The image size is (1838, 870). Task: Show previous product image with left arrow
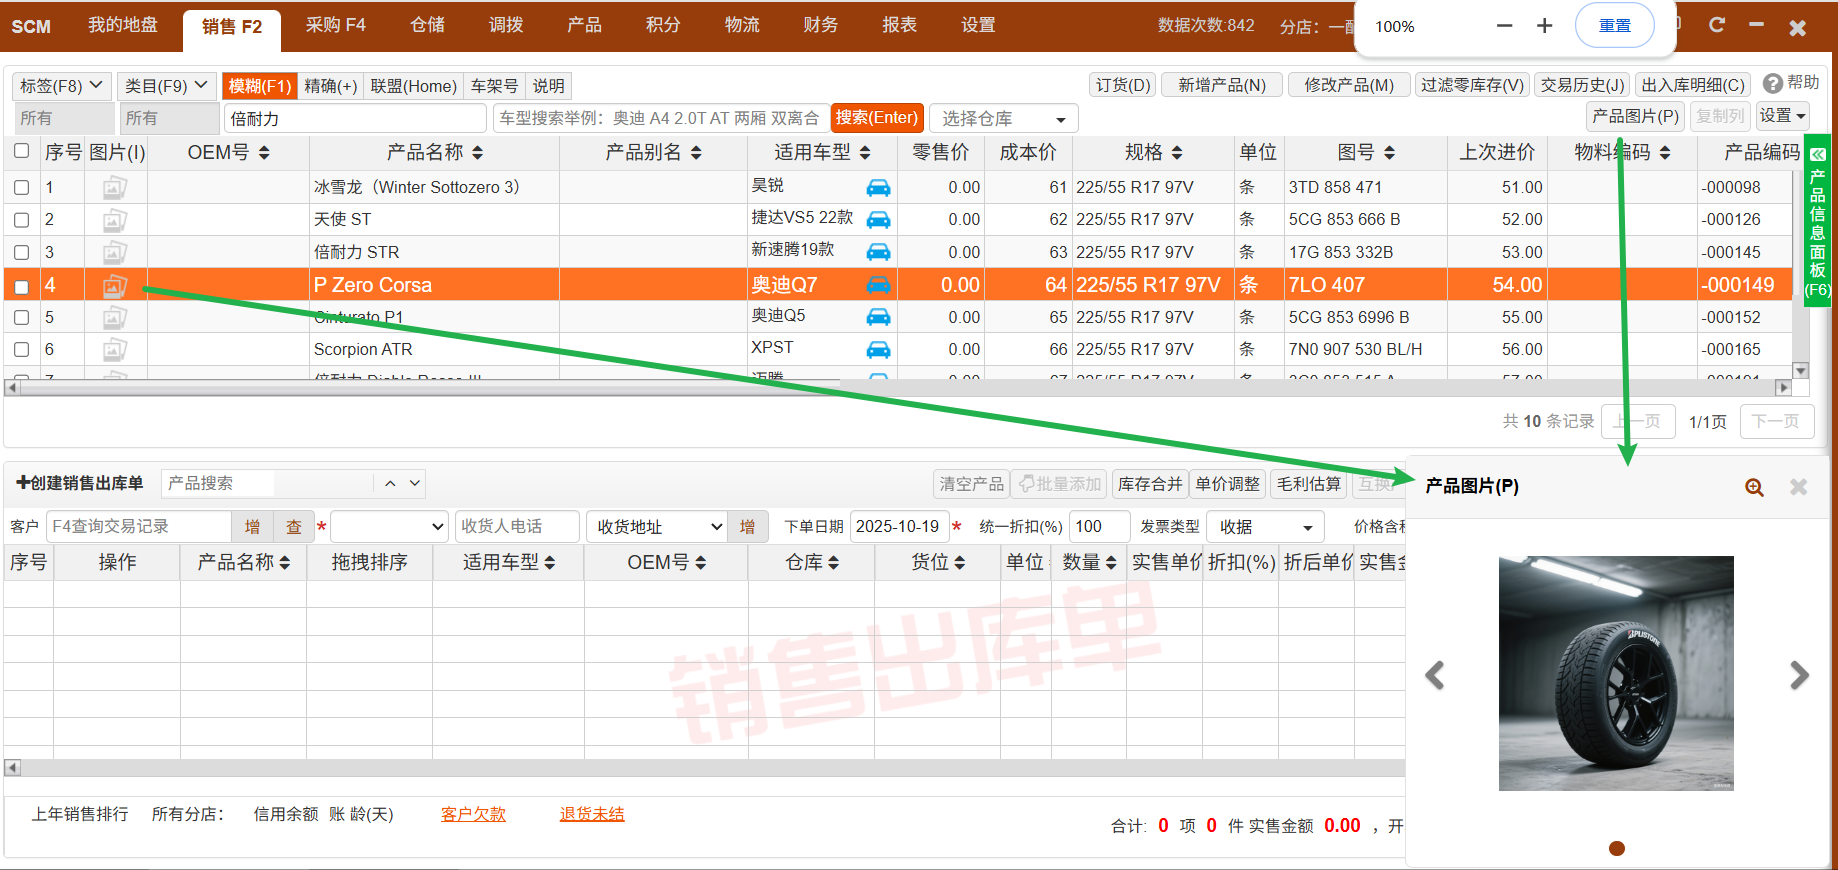(1435, 676)
